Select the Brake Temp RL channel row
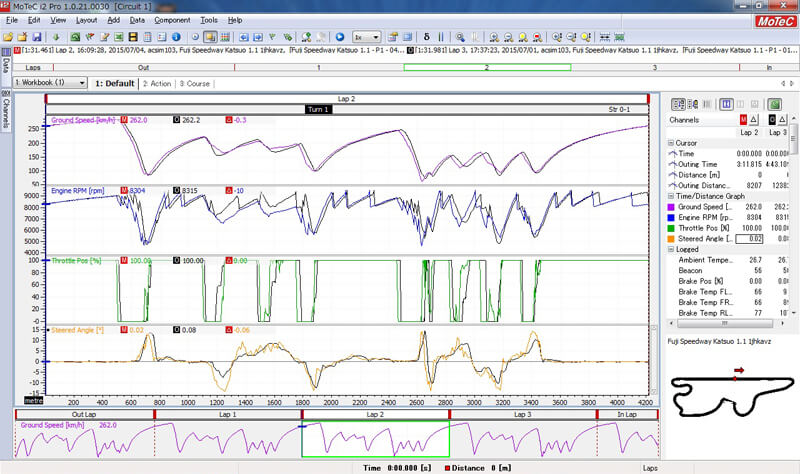 pyautogui.click(x=728, y=313)
